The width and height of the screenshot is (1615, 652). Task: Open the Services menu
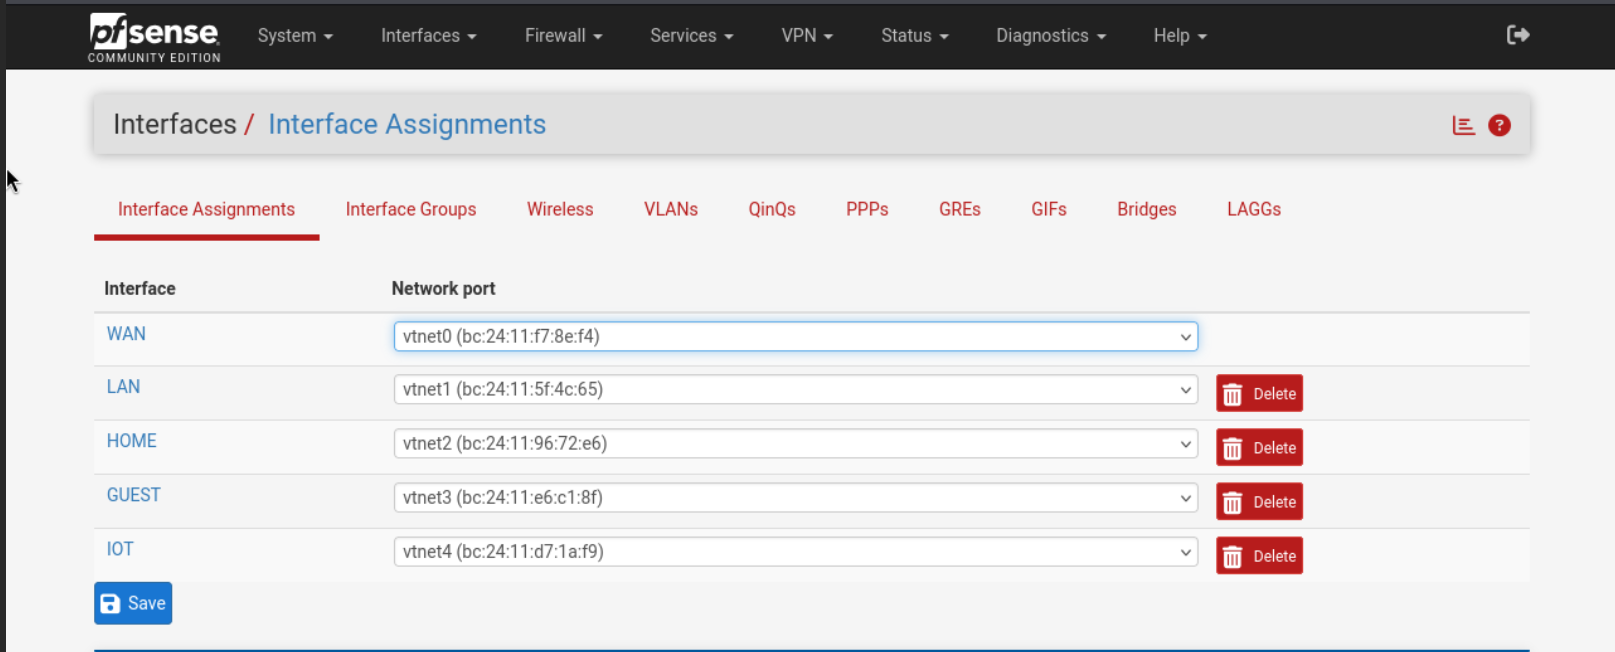click(x=691, y=35)
